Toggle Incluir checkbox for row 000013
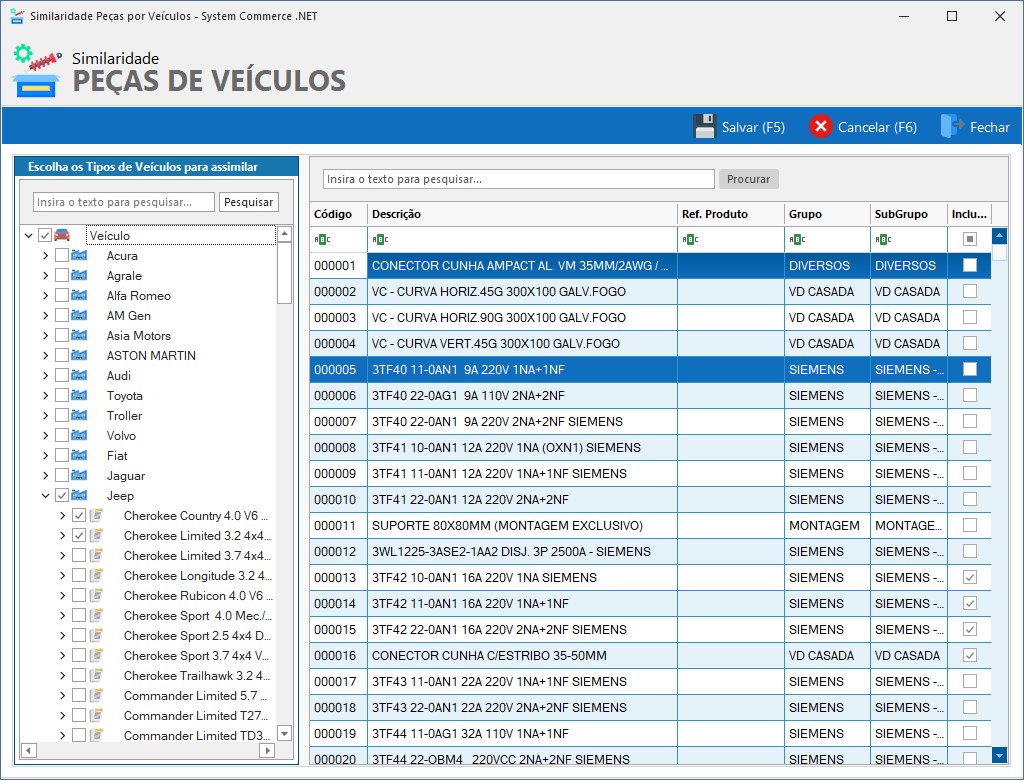 969,578
